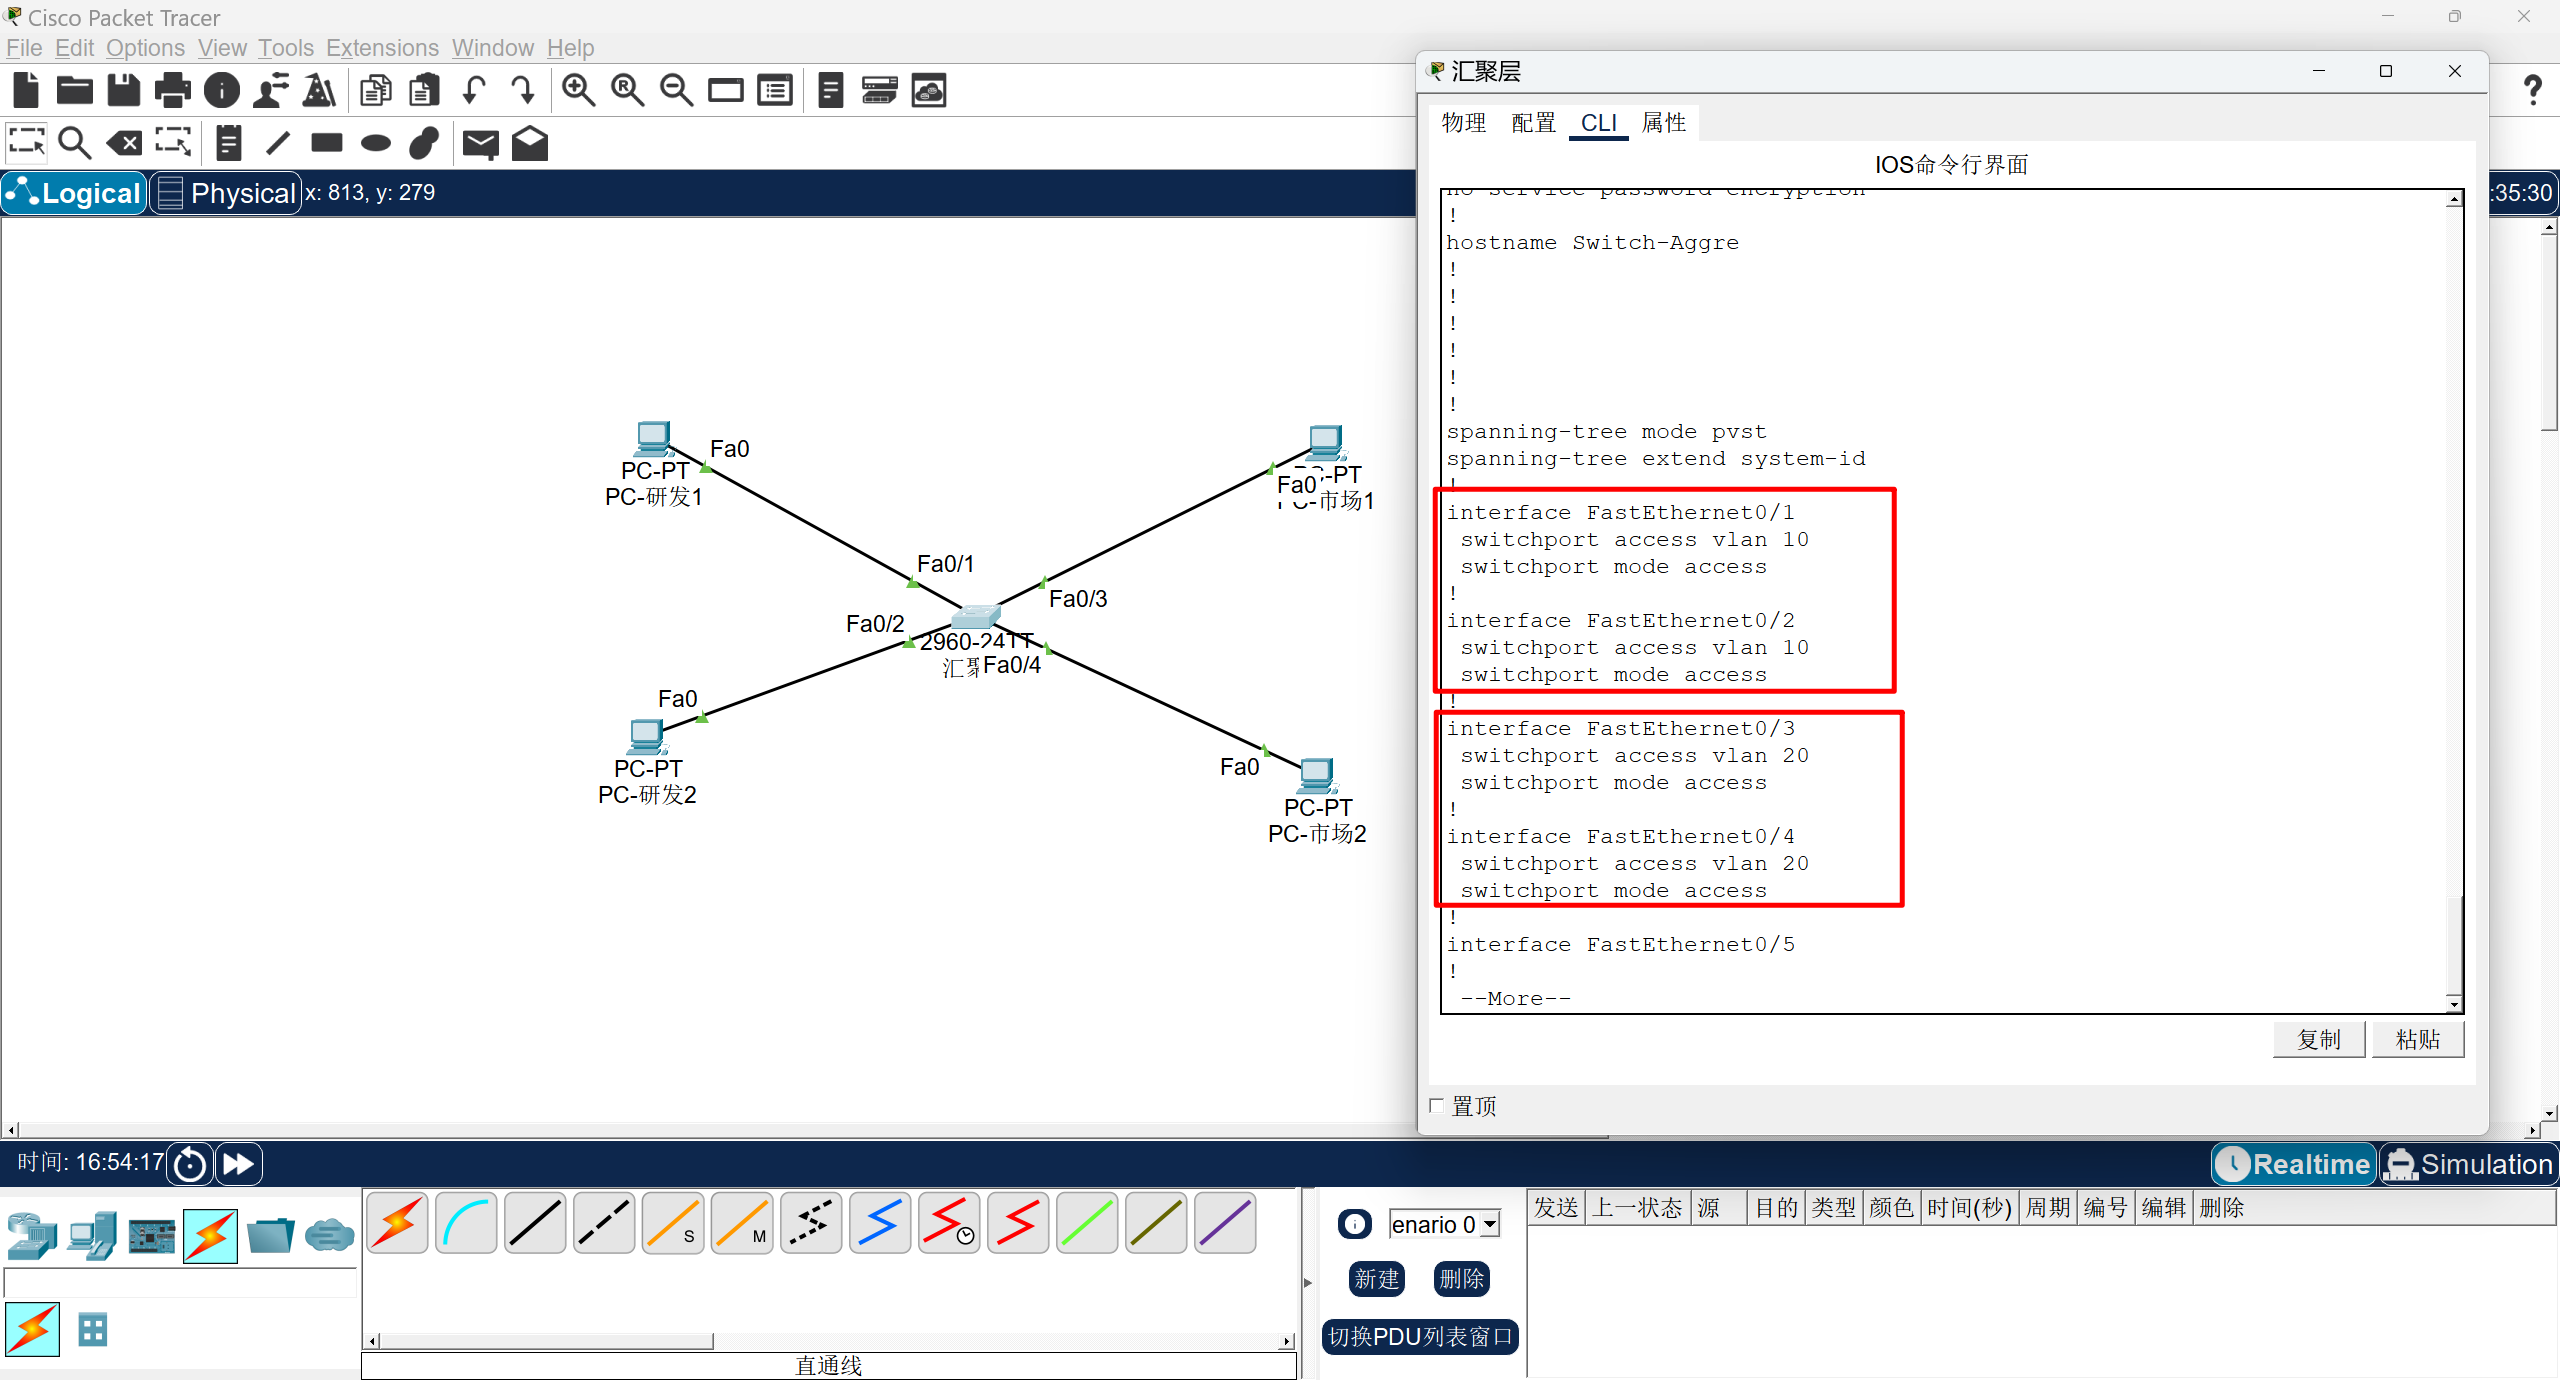Reset workspace zoom level
Viewport: 2560px width, 1380px height.
point(627,91)
